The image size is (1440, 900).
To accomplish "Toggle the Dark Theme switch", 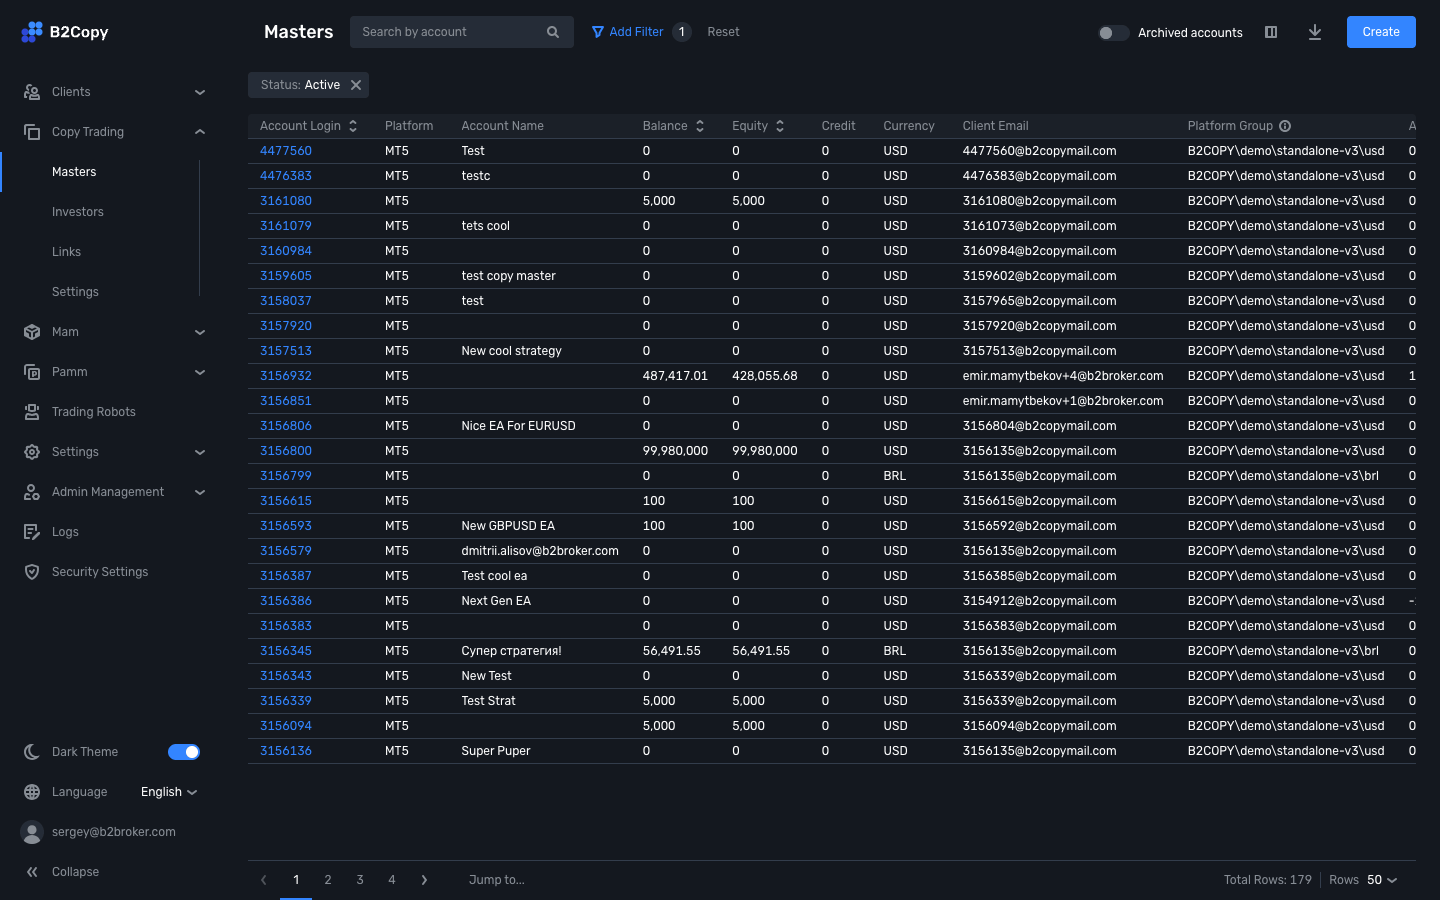I will pyautogui.click(x=184, y=752).
